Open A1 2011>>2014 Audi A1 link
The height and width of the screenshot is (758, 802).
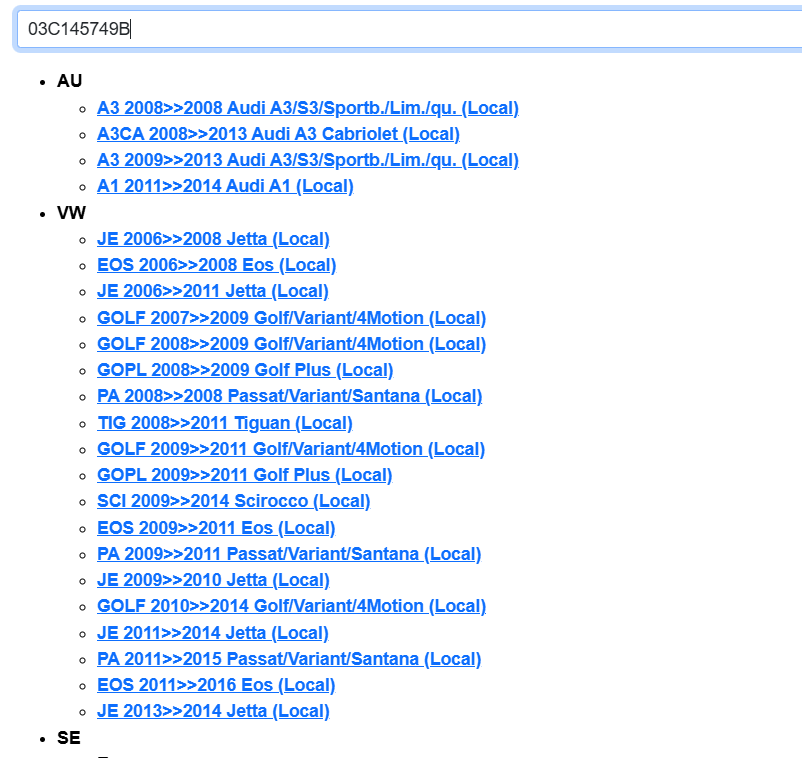tap(225, 186)
